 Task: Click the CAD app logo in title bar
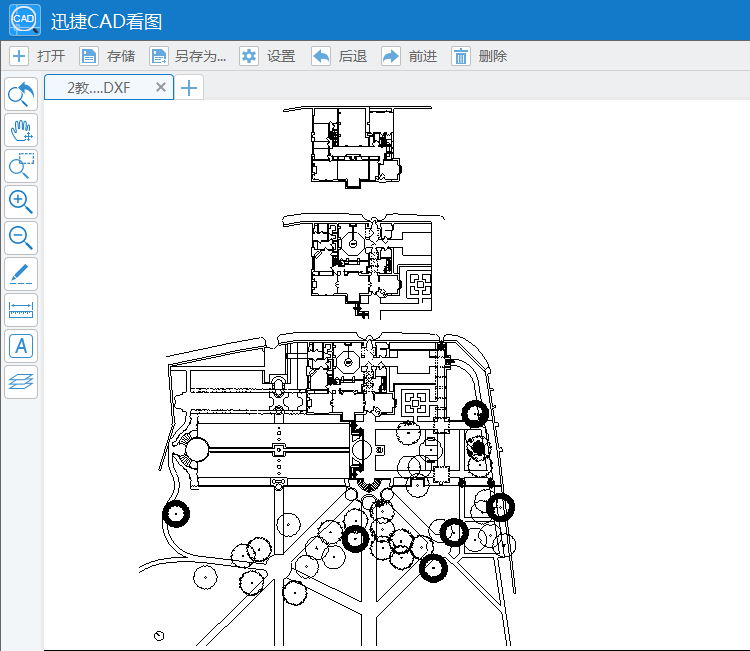point(24,20)
